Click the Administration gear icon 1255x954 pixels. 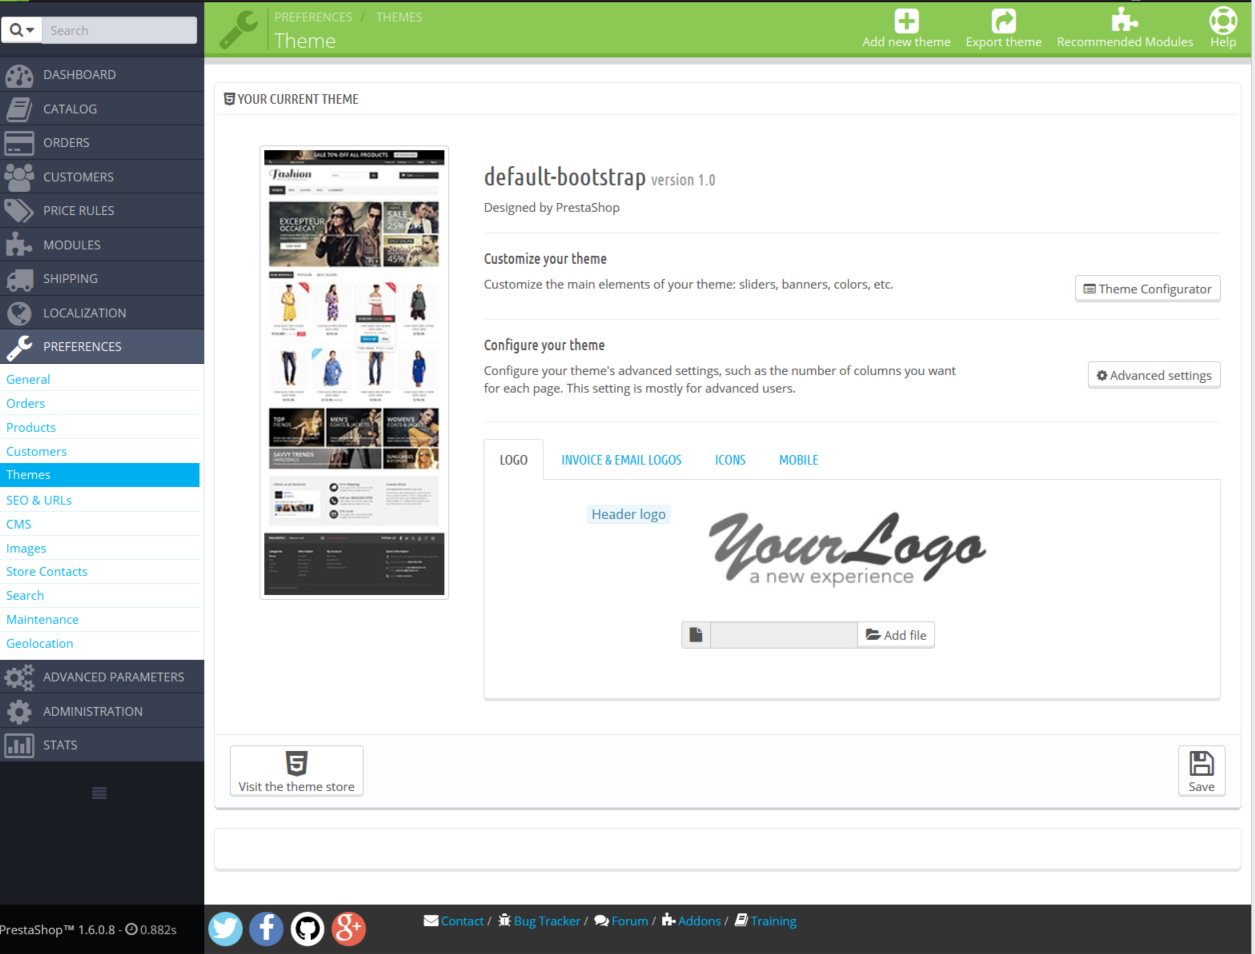19,711
